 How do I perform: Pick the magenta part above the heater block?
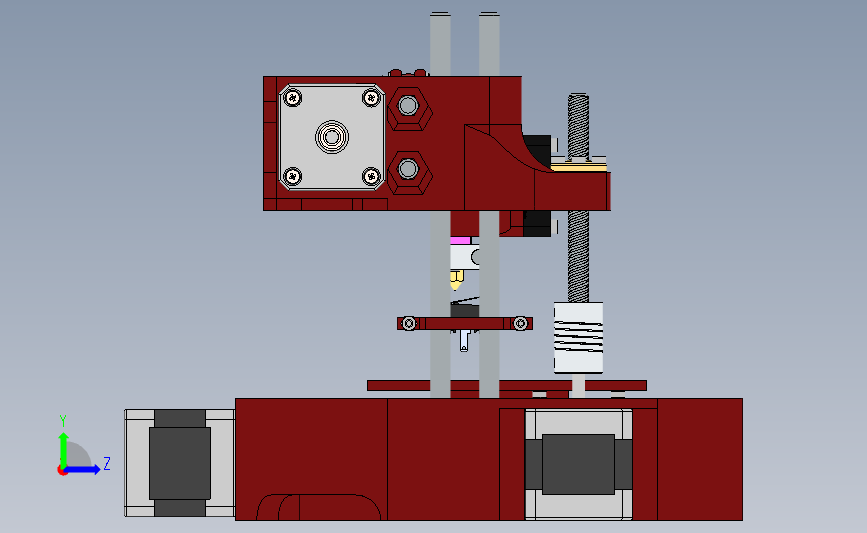[x=460, y=241]
